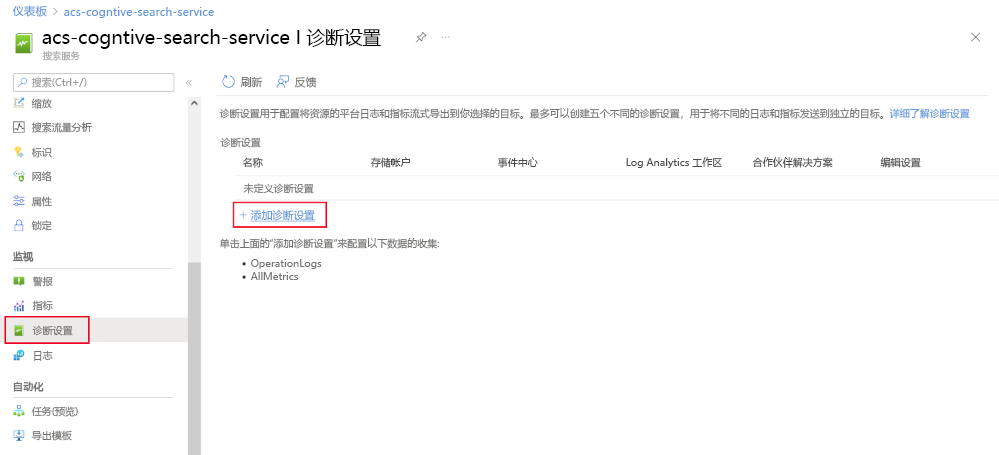Viewport: 999px width, 455px height.
Task: Click the 导出模板 export icon
Action: [x=19, y=436]
